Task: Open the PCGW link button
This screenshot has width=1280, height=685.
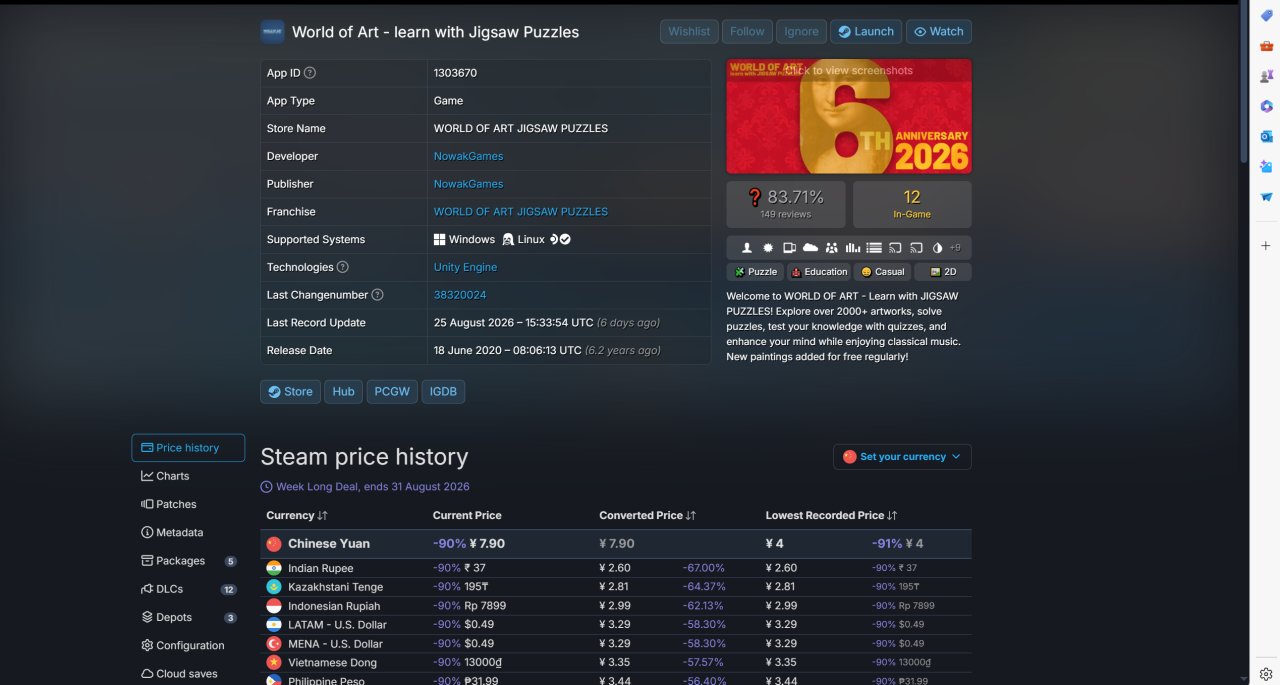Action: pos(392,392)
